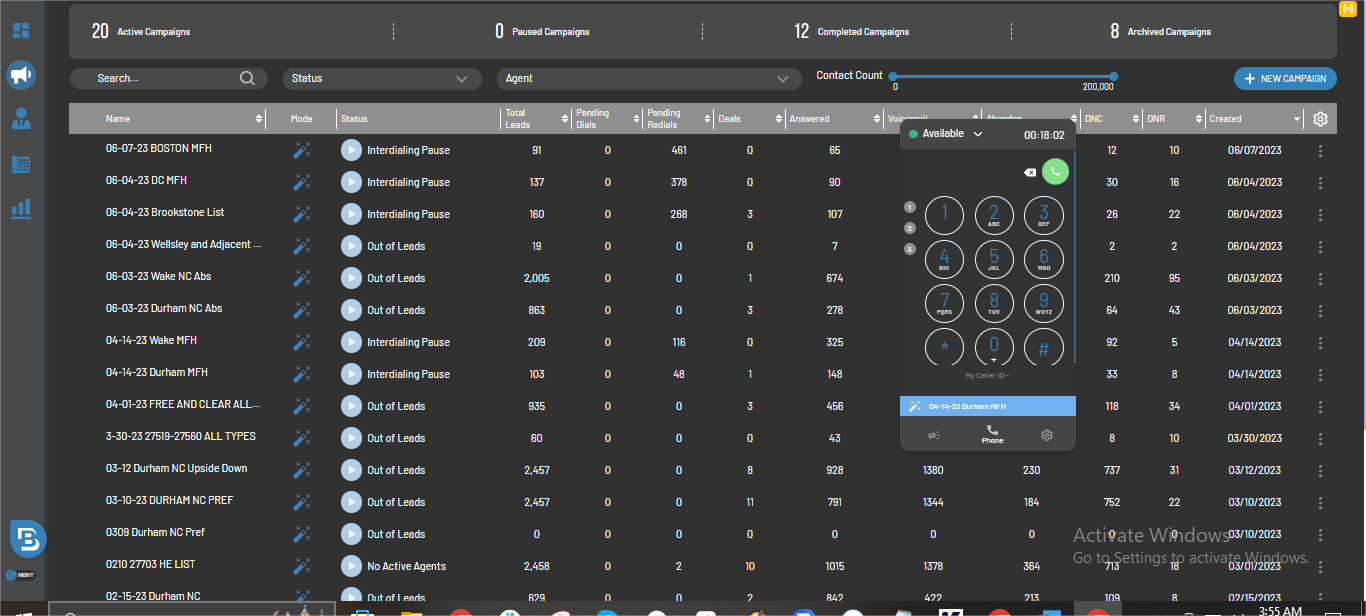Open dialer settings gear tab

coord(1047,435)
